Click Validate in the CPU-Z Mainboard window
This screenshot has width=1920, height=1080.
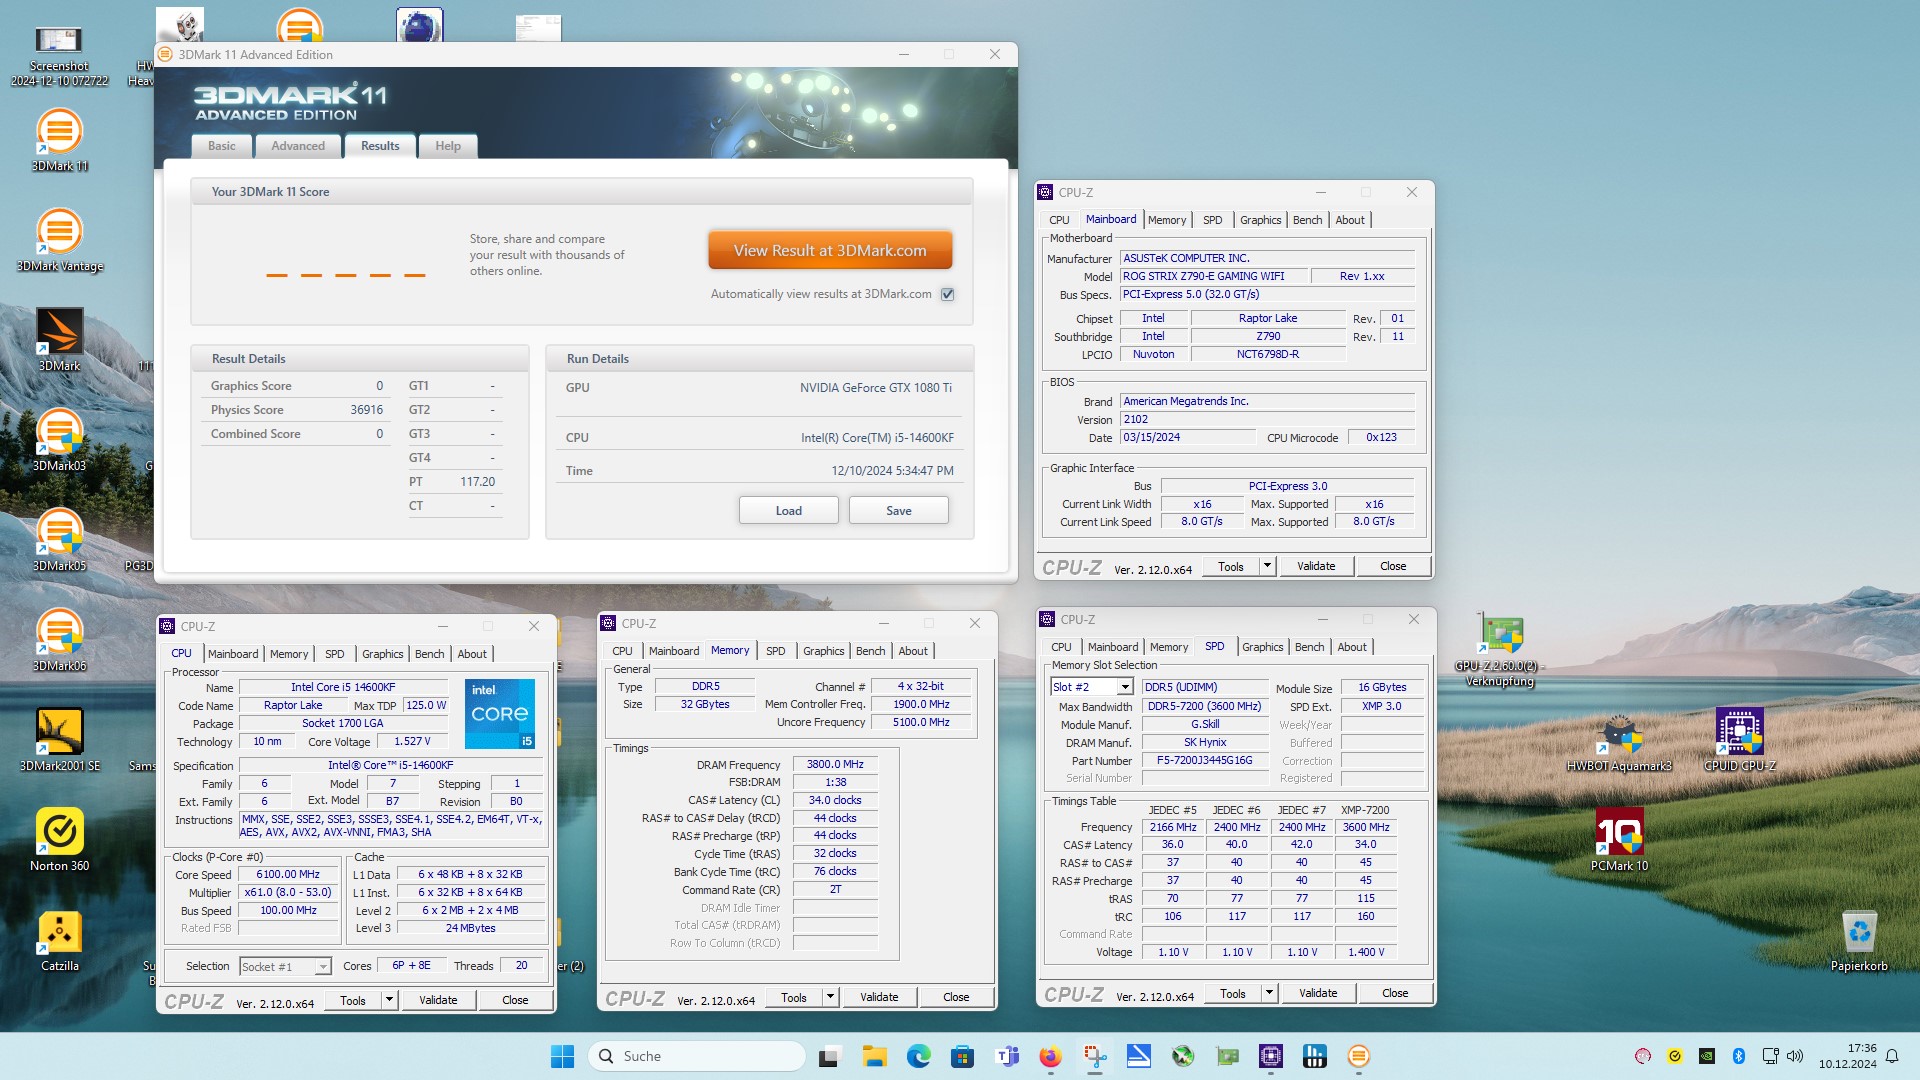click(x=1316, y=566)
